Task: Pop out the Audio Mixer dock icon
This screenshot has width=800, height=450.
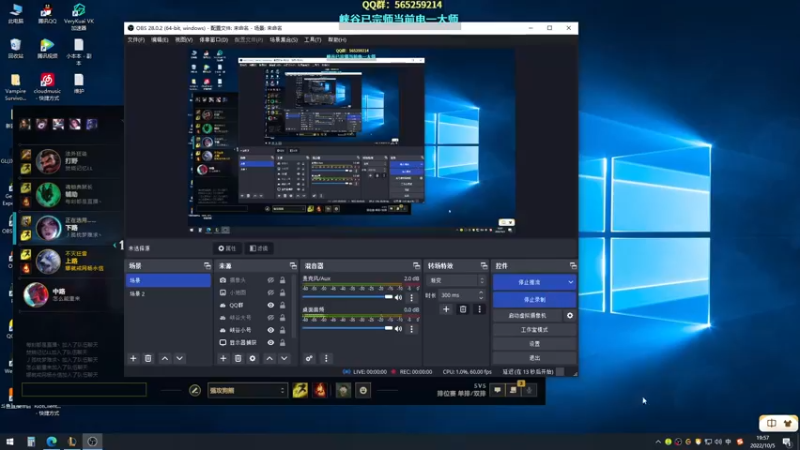Action: [416, 266]
